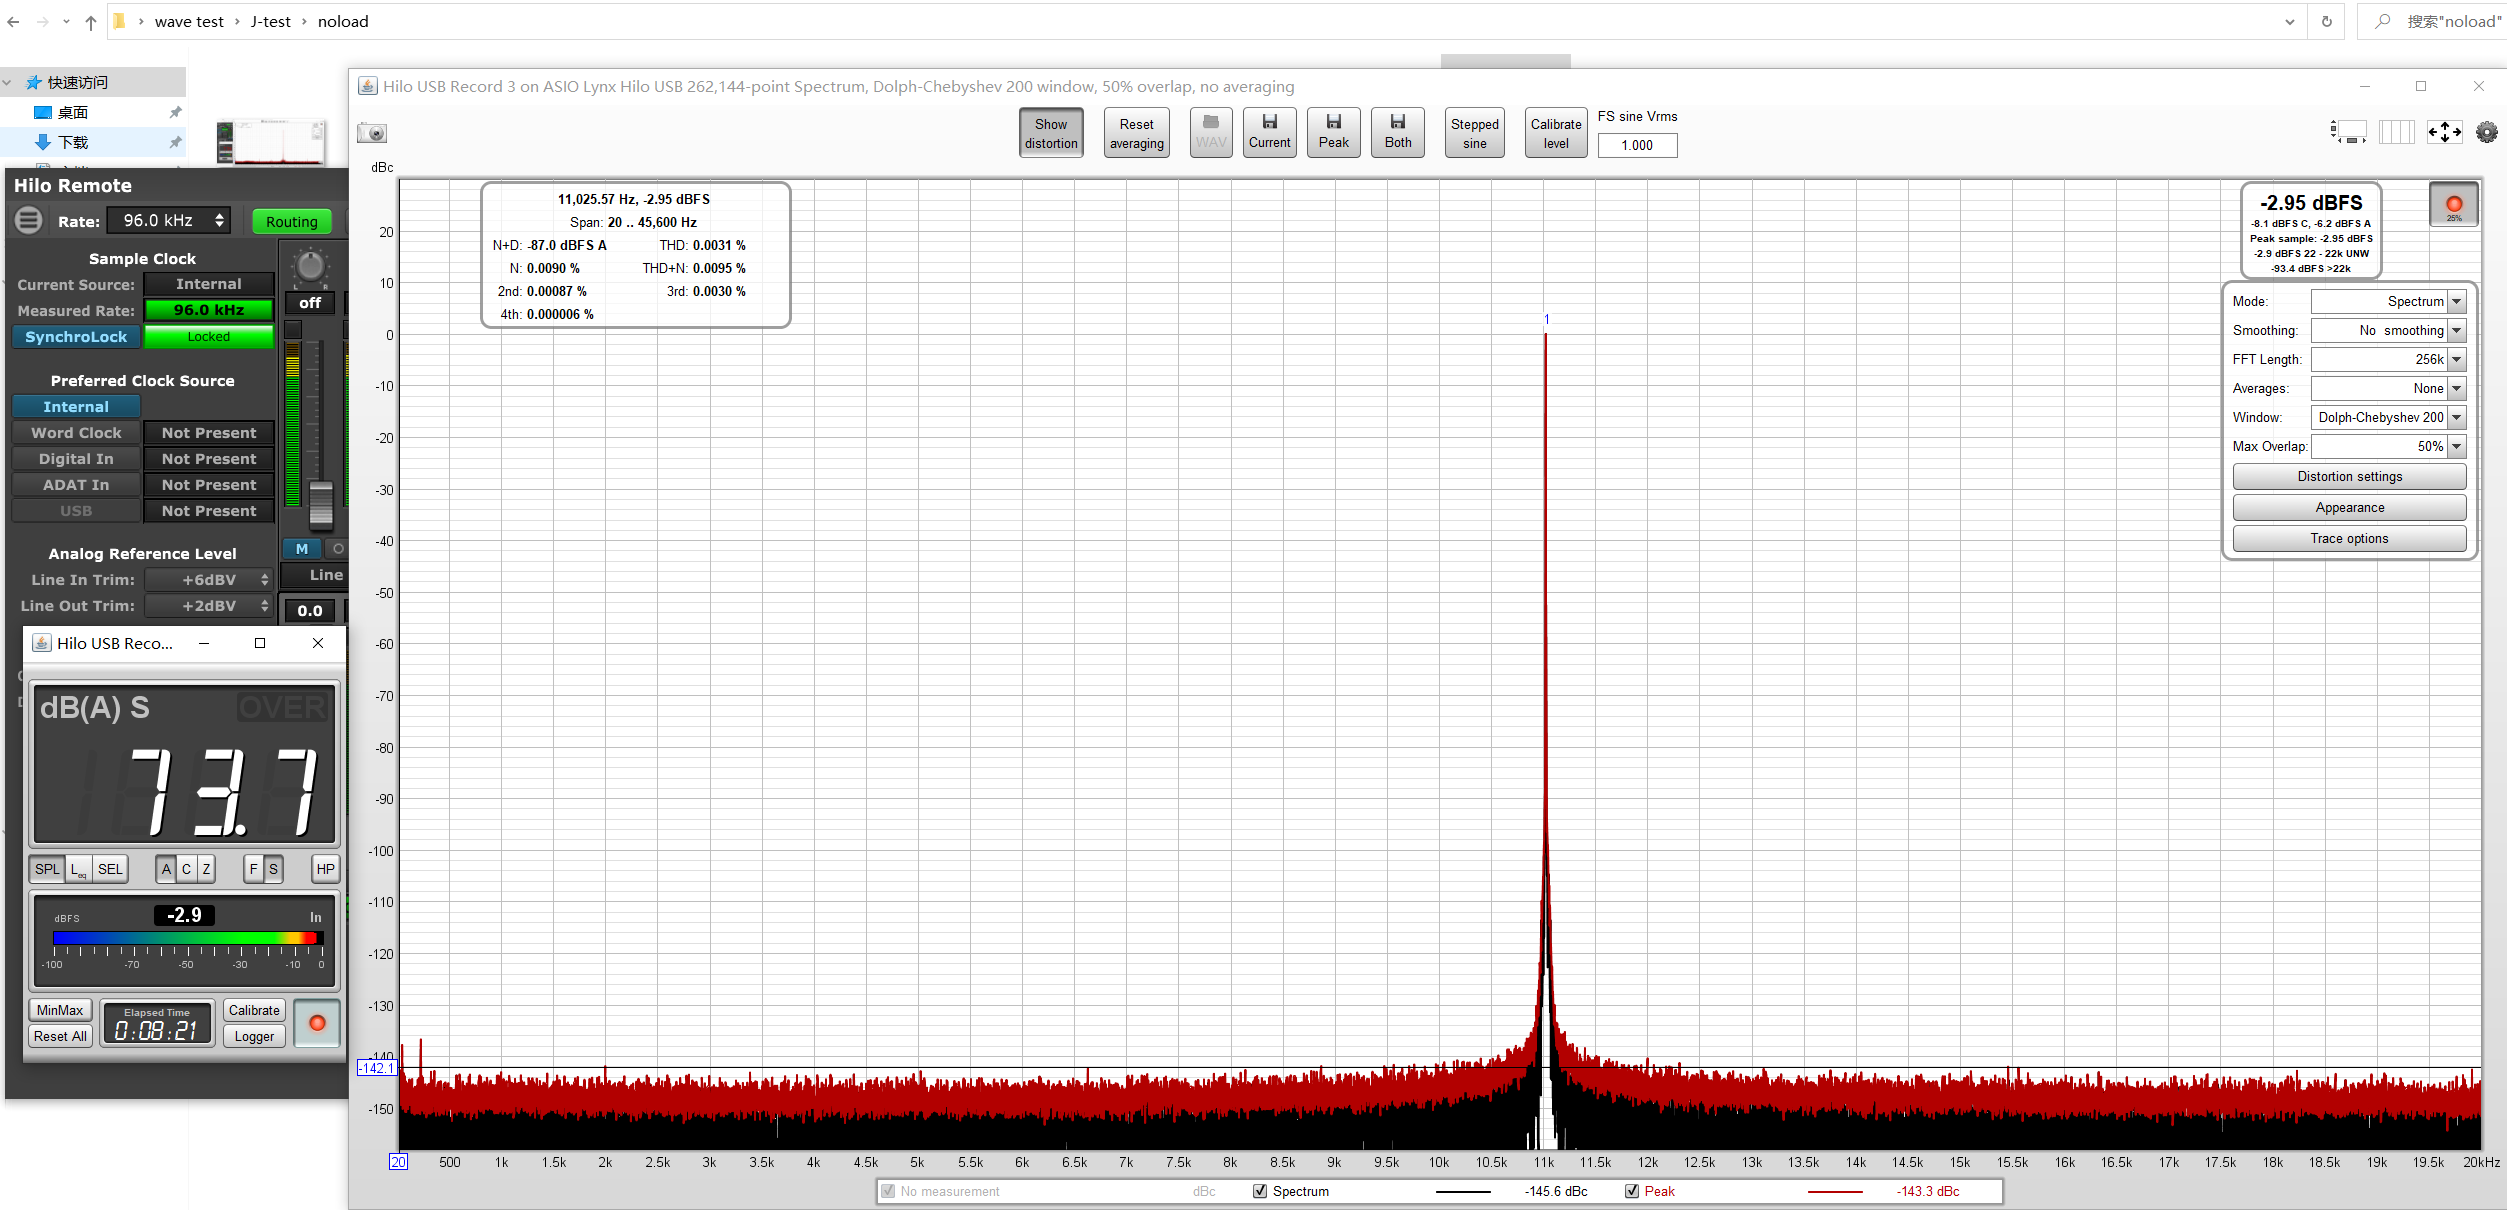Click 'noload' breadcrumb in address bar

343,22
